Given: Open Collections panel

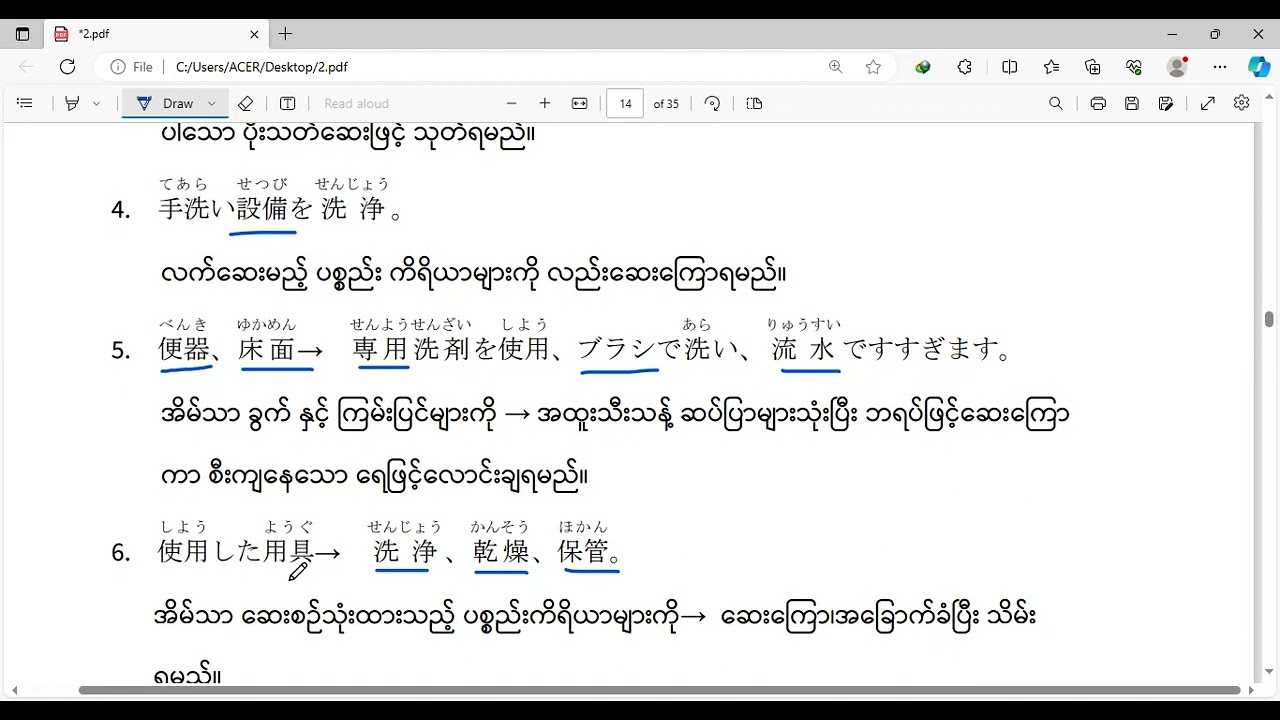Looking at the screenshot, I should tap(1092, 67).
